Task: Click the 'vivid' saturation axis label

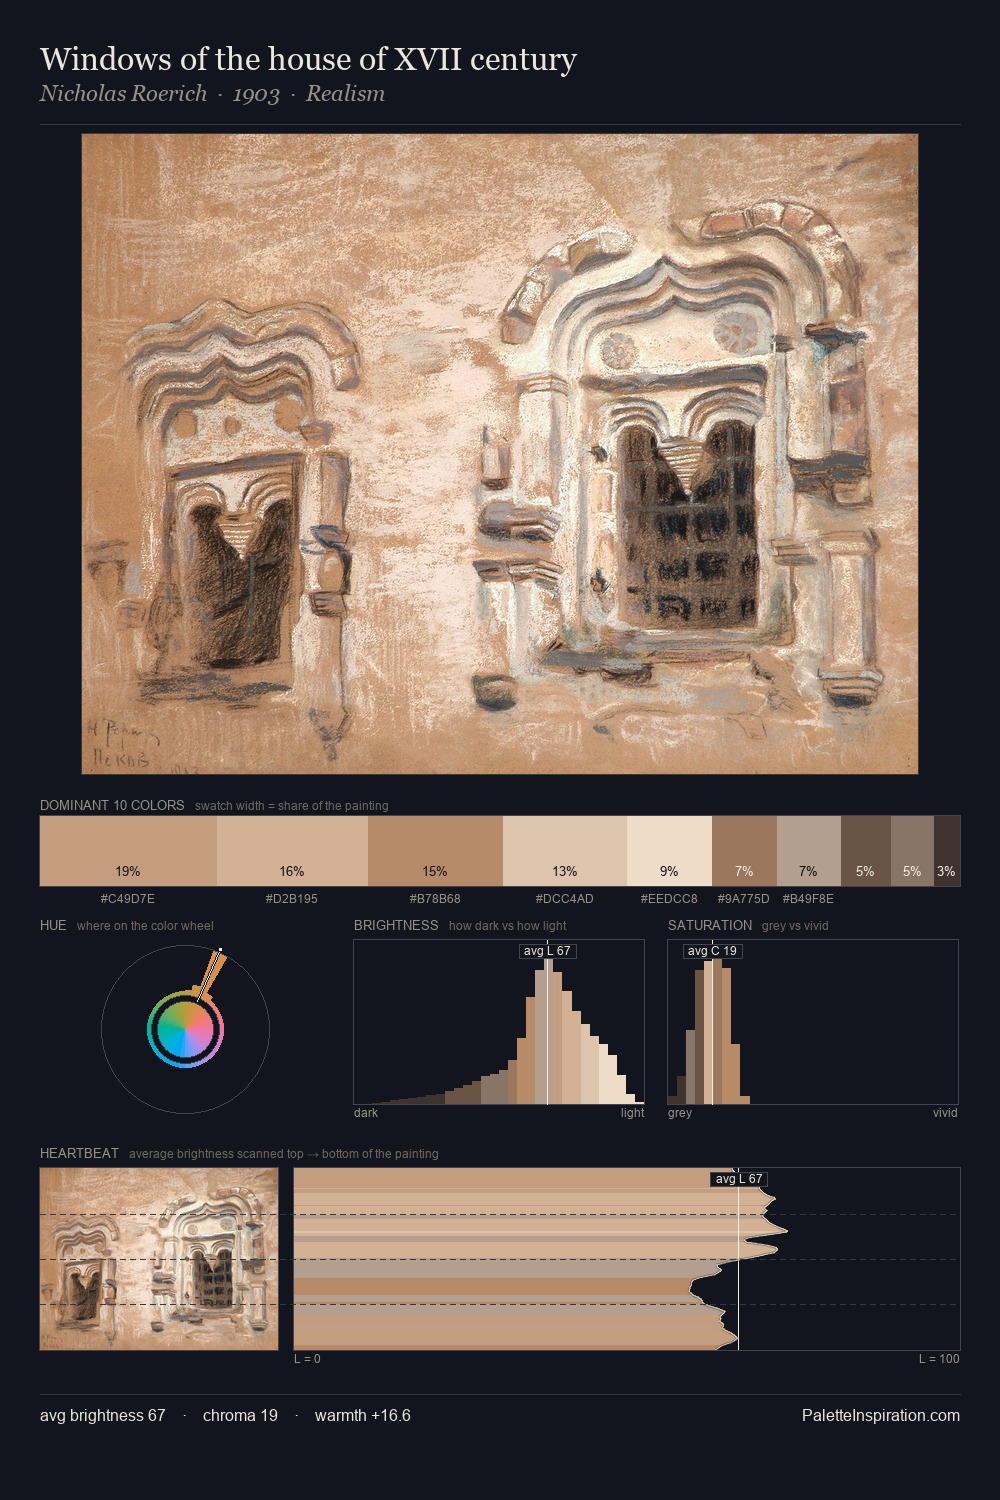Action: click(945, 1112)
